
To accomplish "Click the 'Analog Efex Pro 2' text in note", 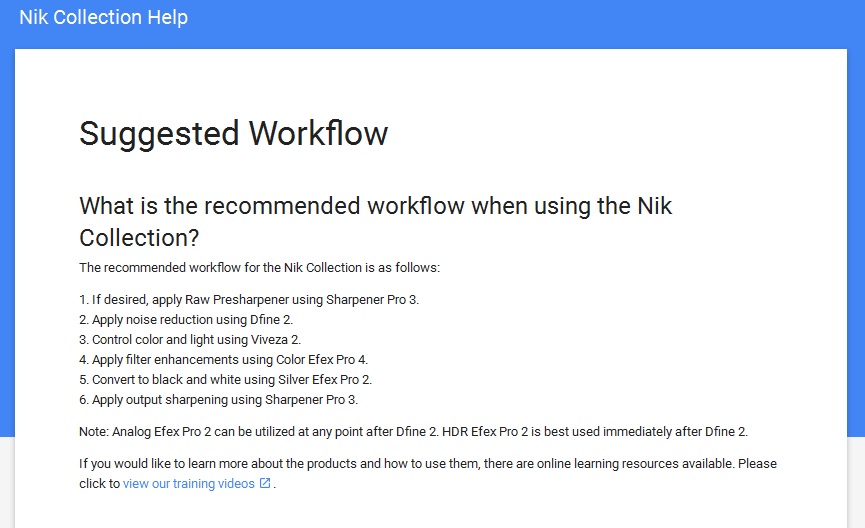I will pyautogui.click(x=162, y=431).
